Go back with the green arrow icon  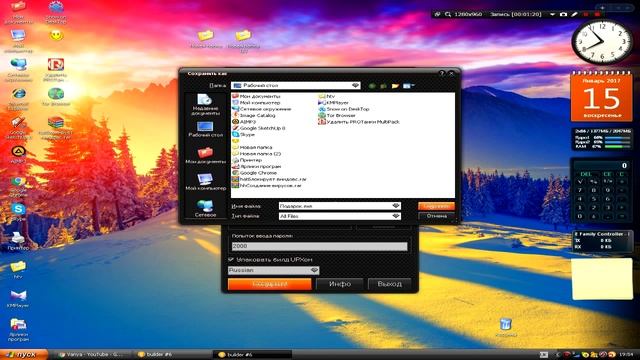point(372,86)
